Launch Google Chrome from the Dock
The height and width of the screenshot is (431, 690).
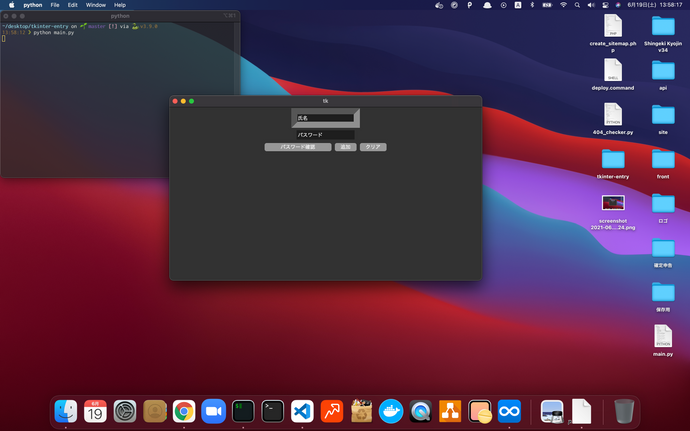[x=184, y=411]
